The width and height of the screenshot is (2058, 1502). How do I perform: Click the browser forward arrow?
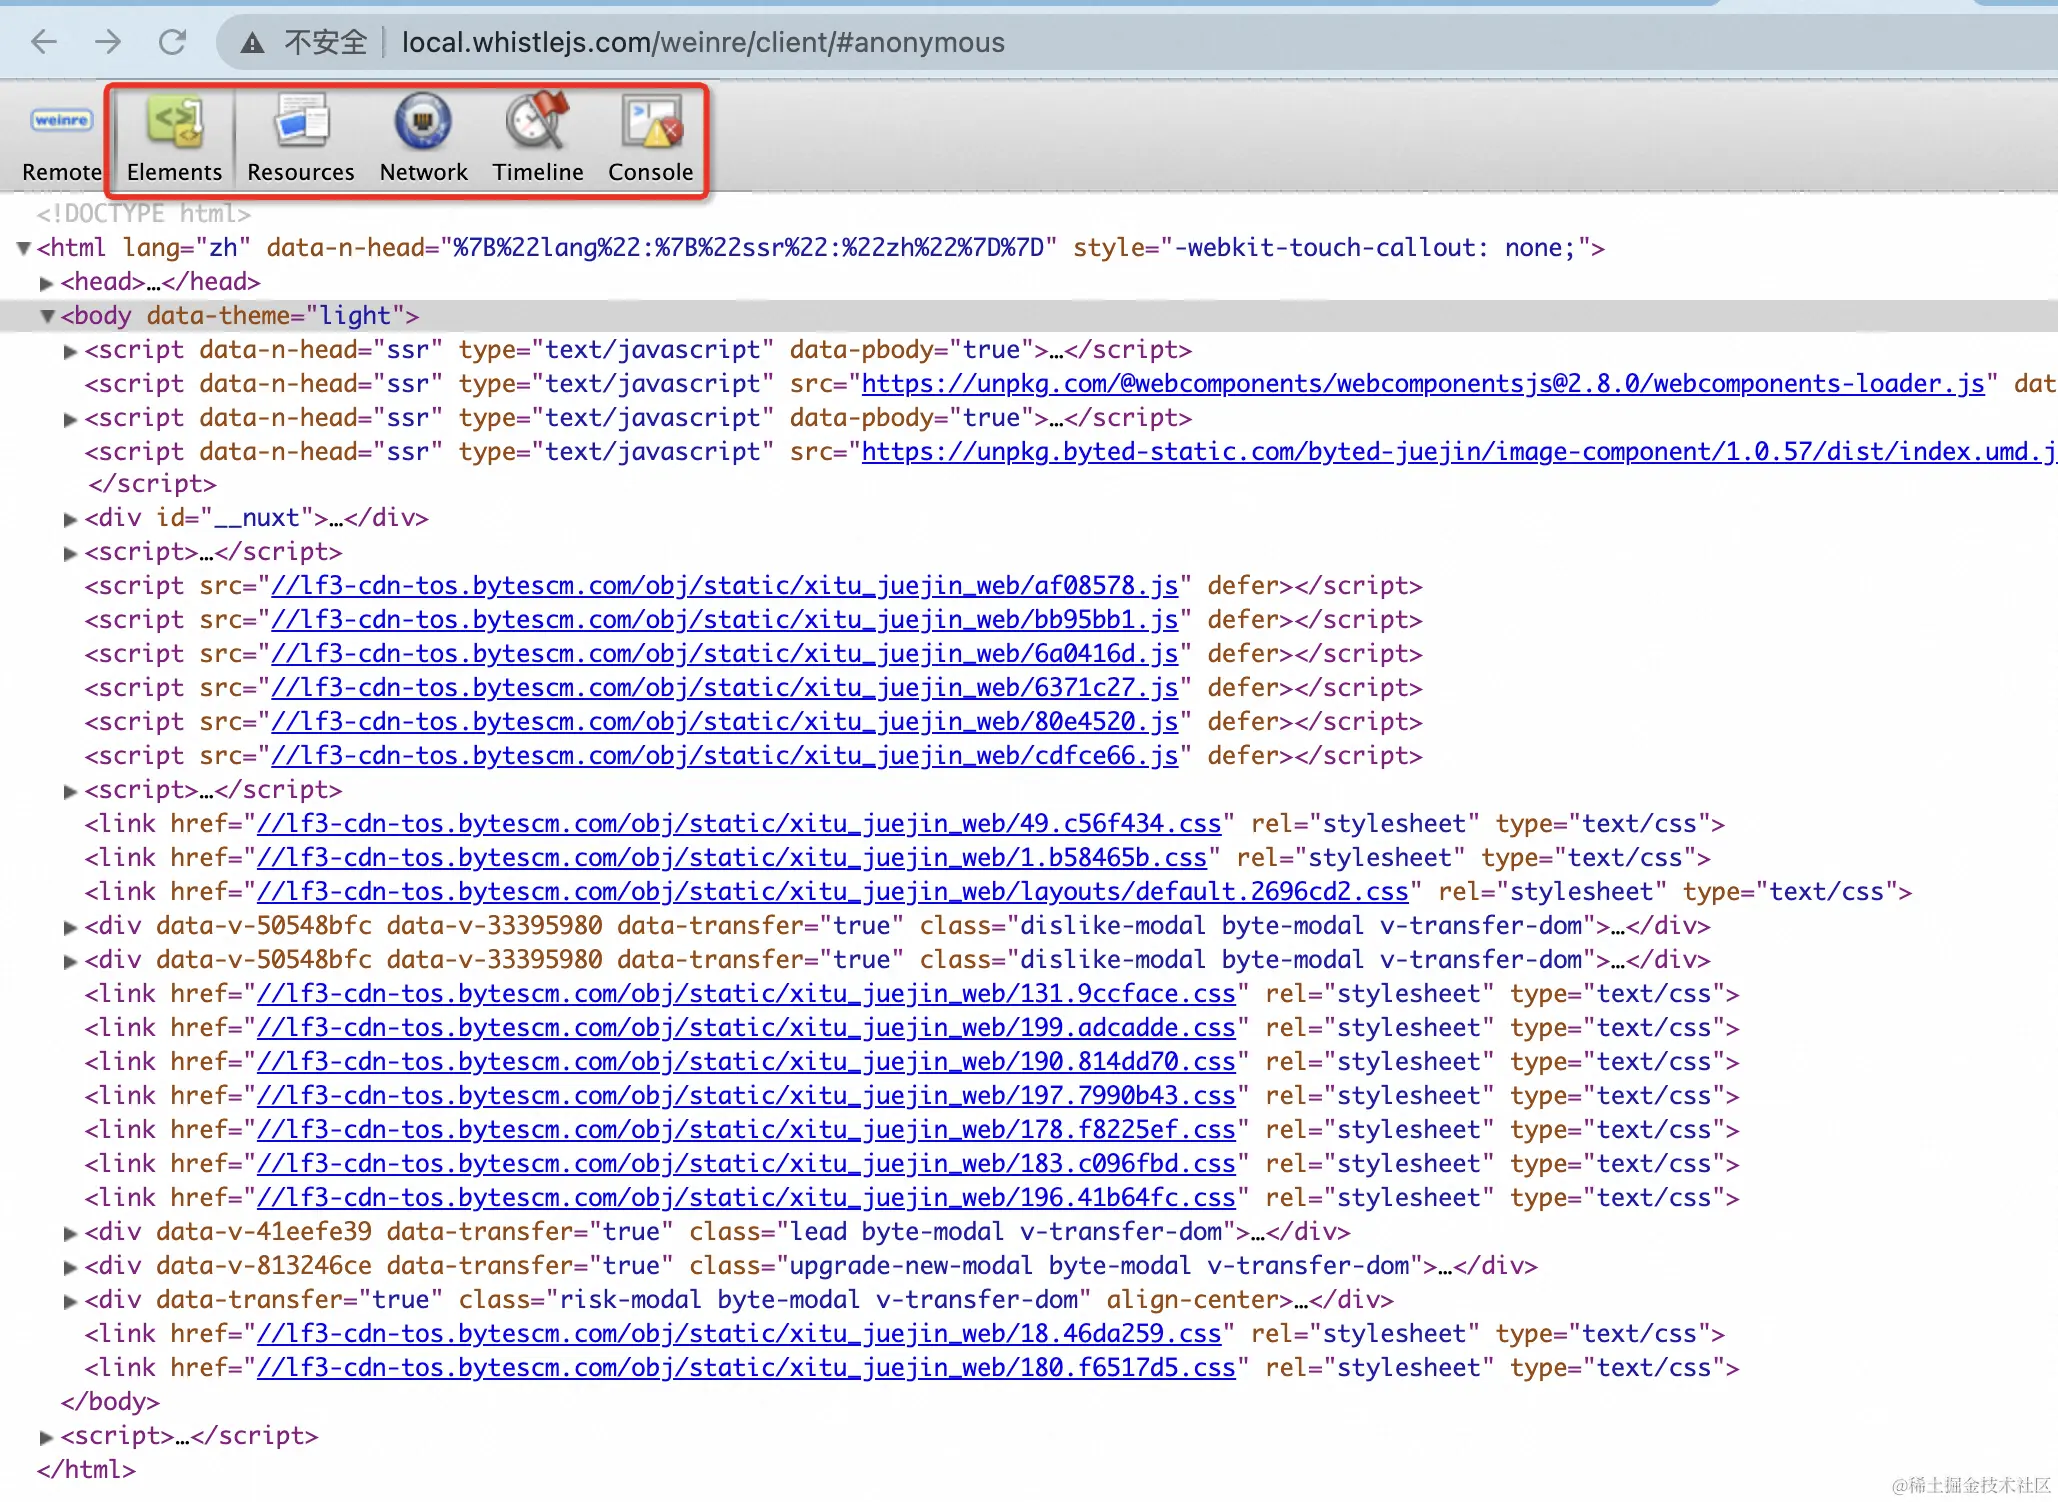click(x=108, y=42)
